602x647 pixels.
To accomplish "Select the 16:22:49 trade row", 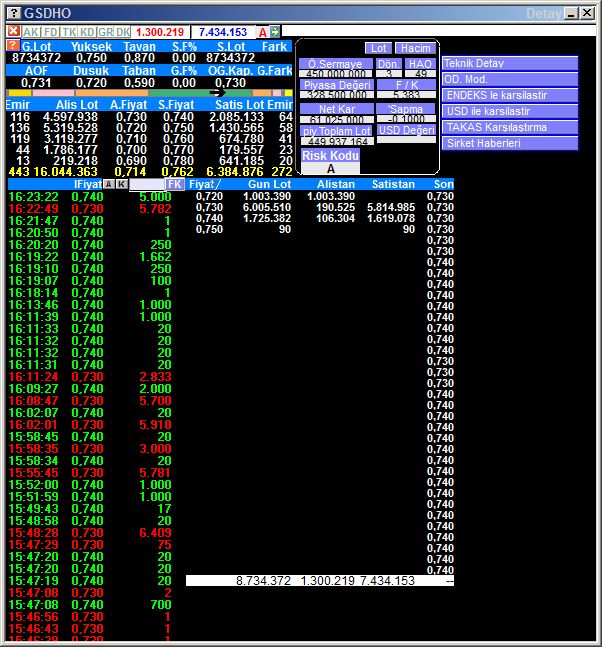I will coord(90,209).
